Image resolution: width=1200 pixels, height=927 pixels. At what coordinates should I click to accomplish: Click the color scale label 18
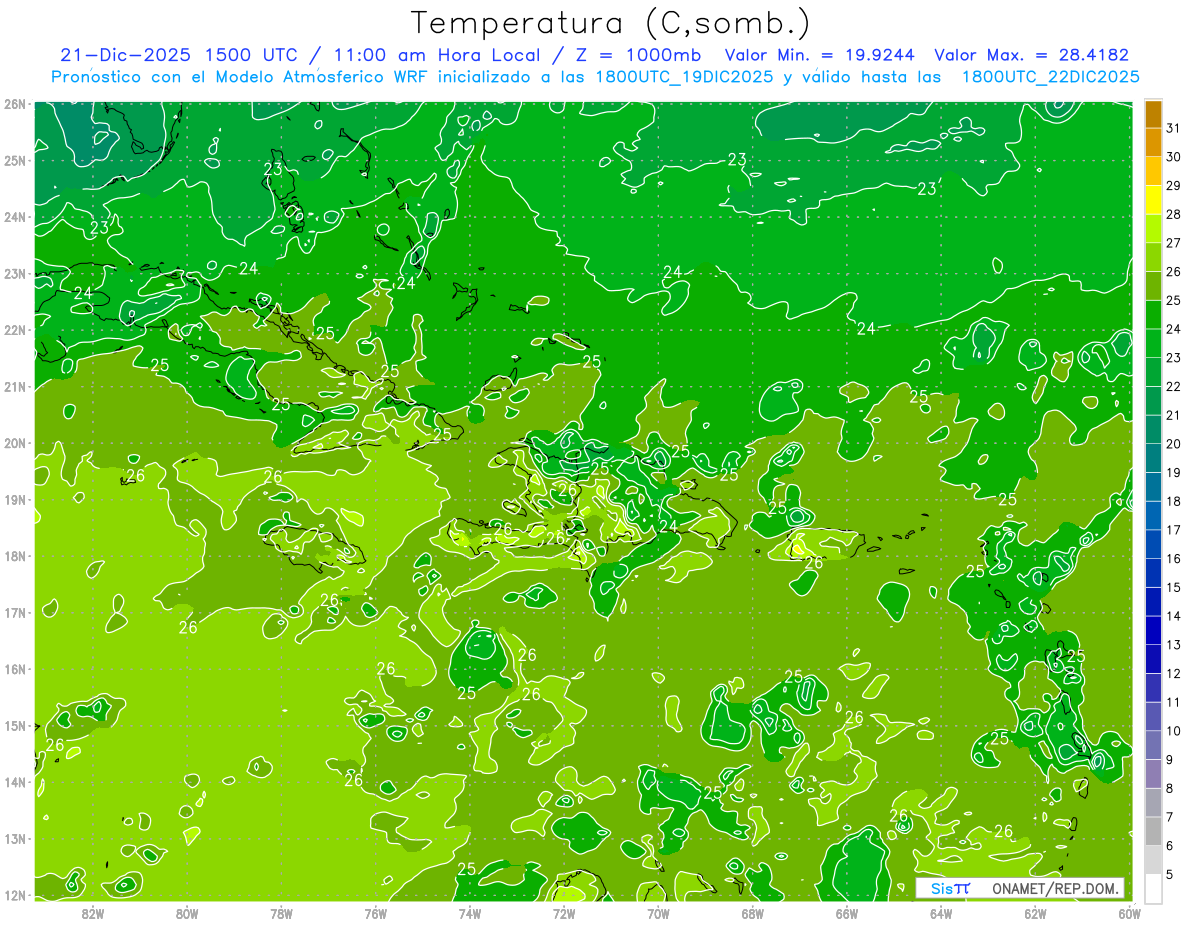click(x=1173, y=501)
